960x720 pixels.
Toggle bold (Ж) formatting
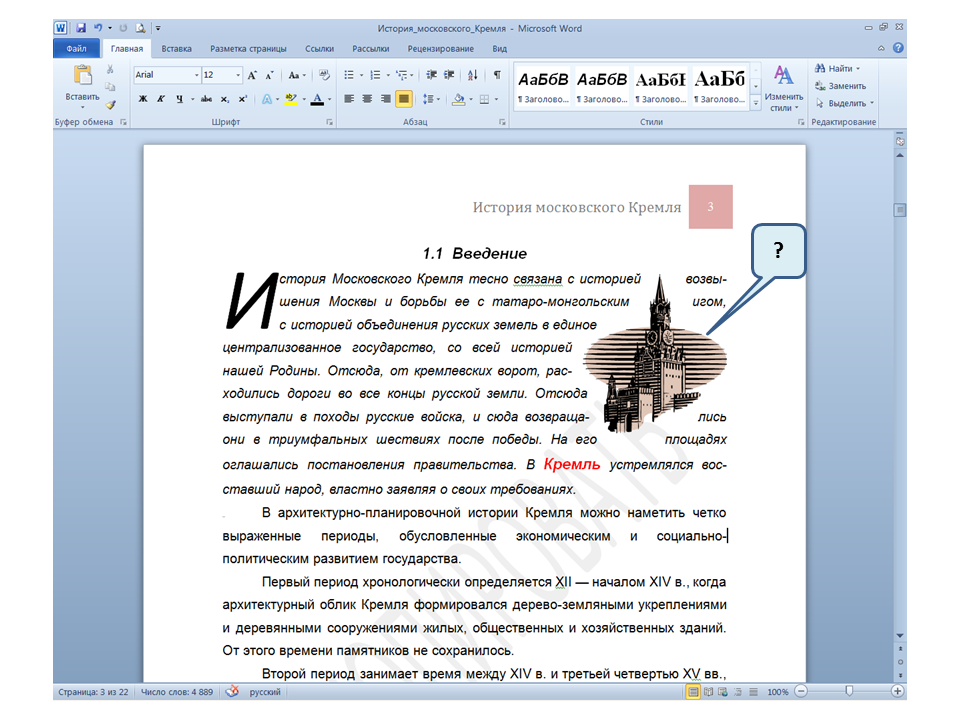pos(143,99)
